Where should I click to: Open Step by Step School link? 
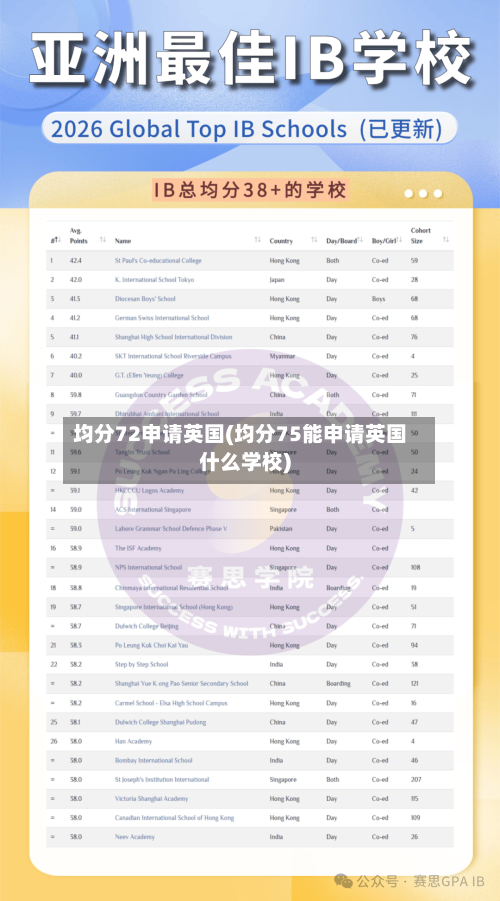click(141, 664)
